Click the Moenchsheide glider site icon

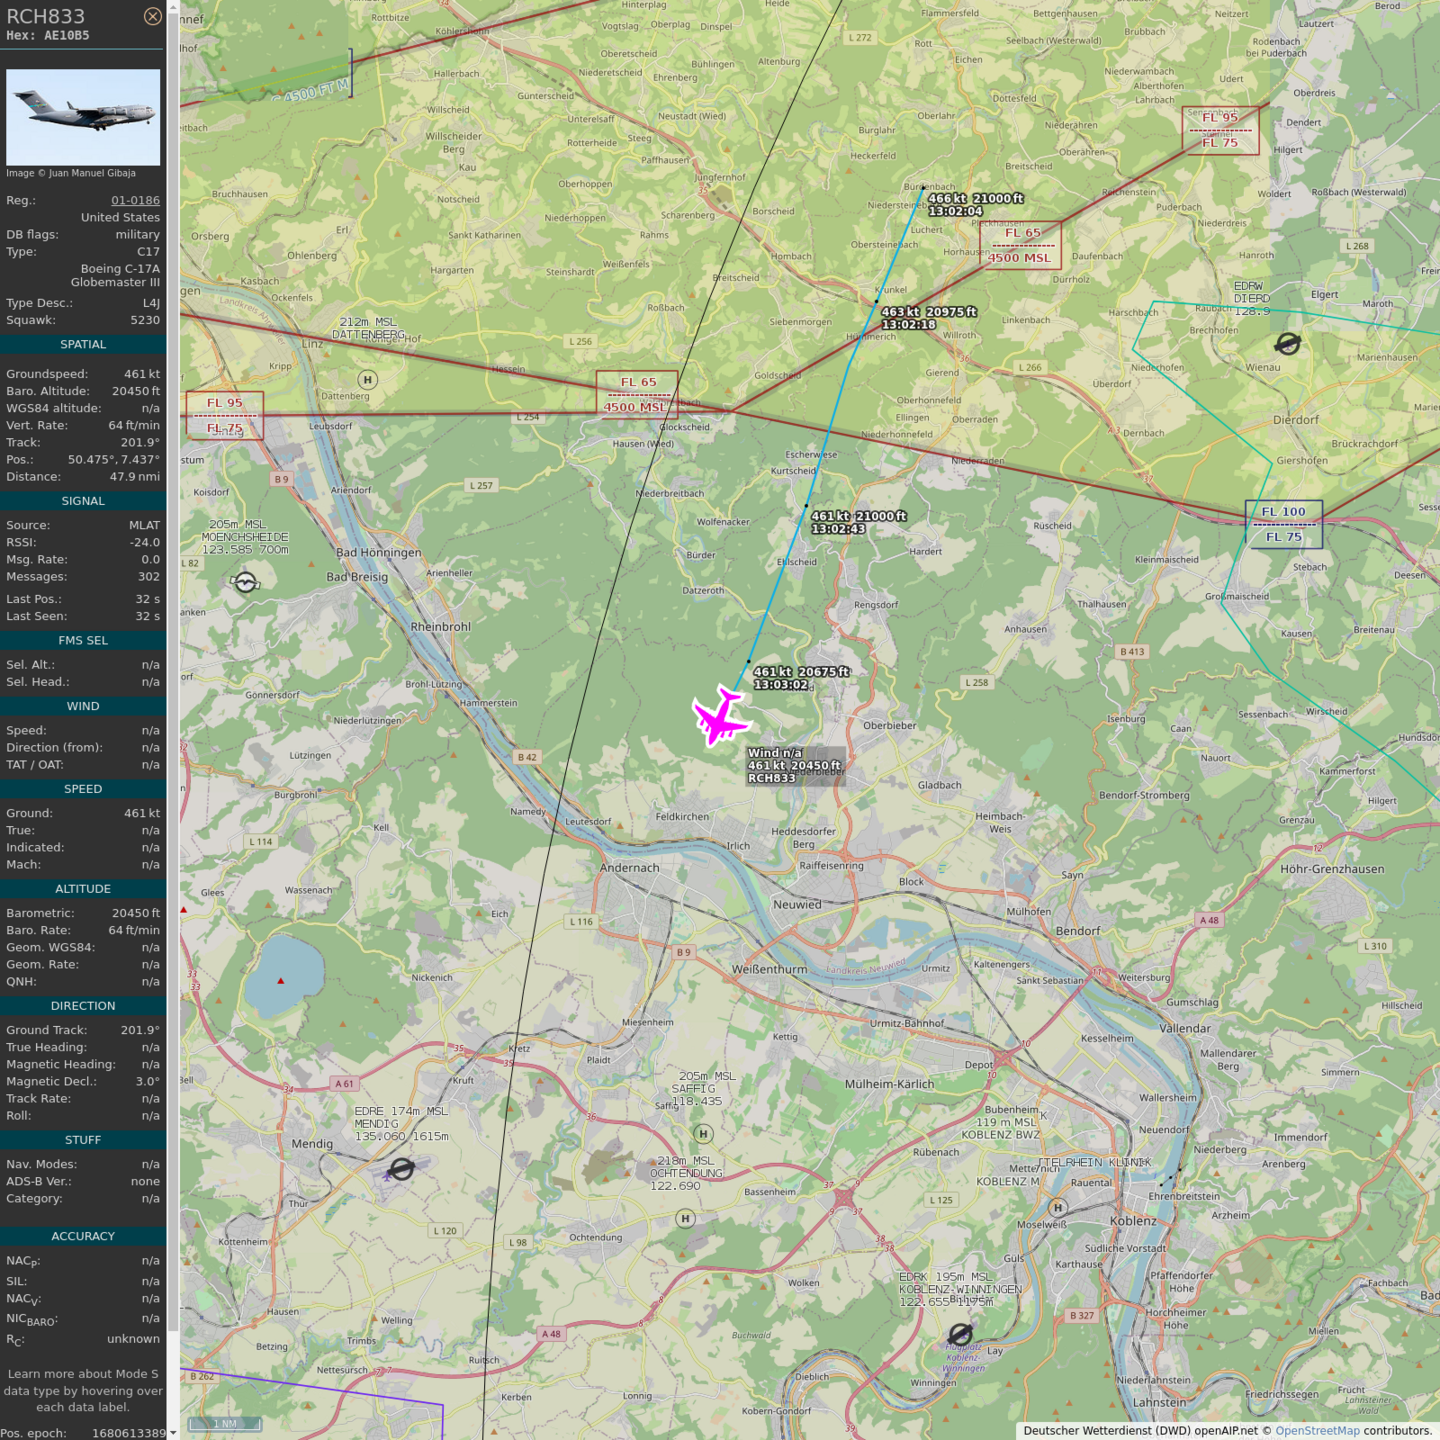pyautogui.click(x=245, y=582)
